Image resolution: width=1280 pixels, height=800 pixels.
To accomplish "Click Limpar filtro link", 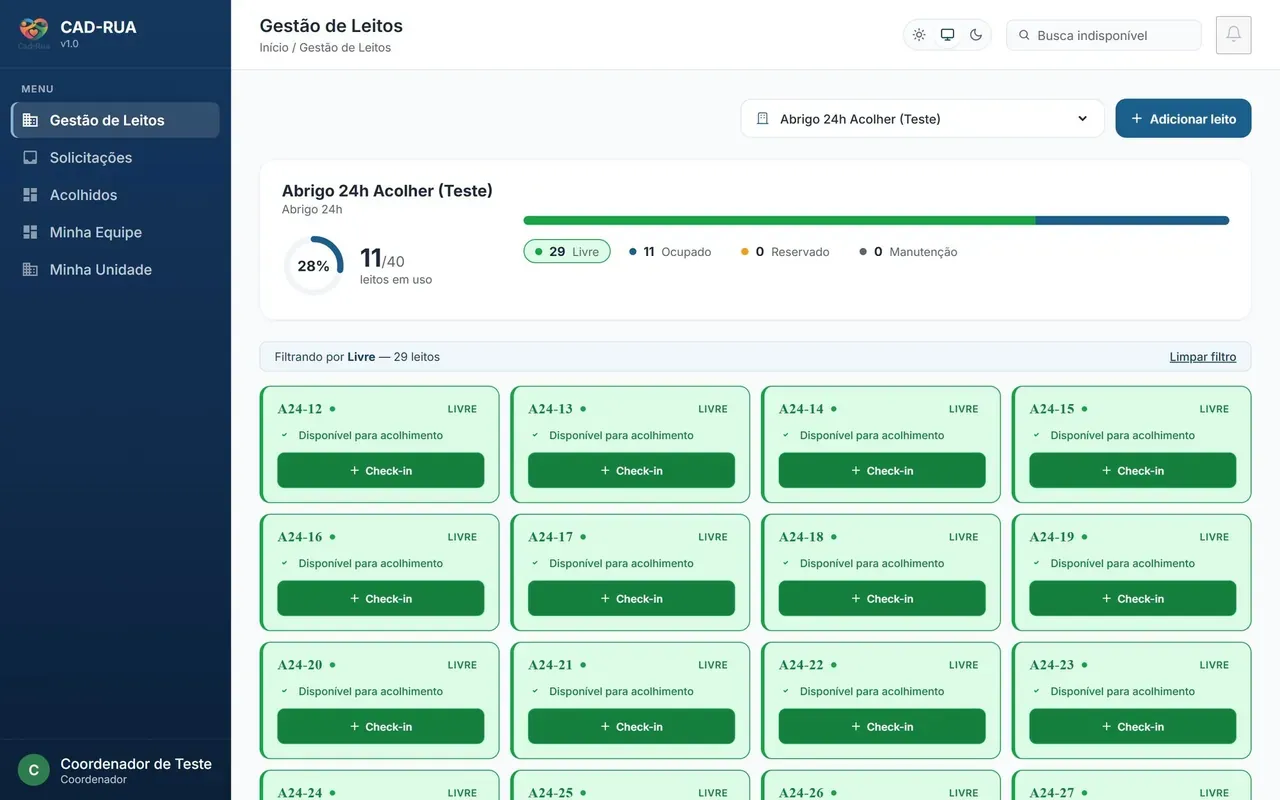I will point(1203,357).
